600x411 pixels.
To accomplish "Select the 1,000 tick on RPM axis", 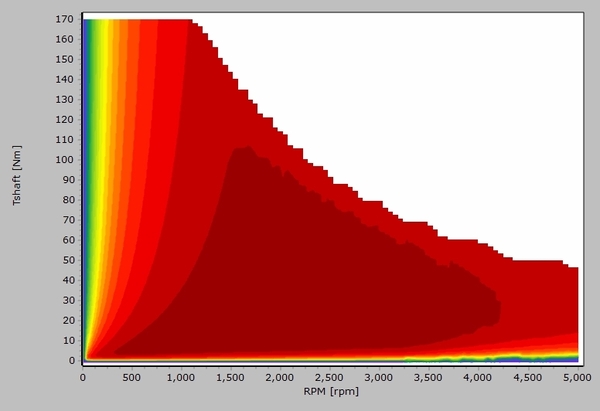I will (181, 378).
